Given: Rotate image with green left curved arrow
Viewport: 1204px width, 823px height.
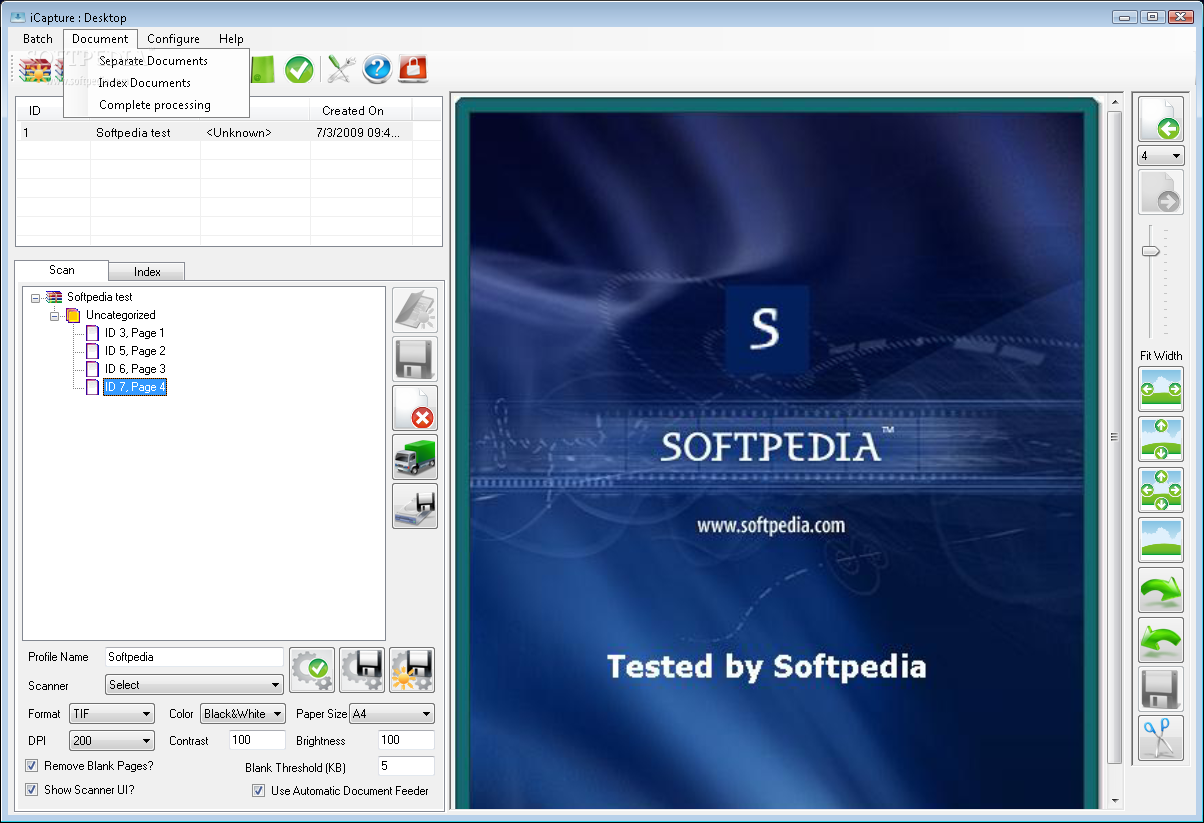Looking at the screenshot, I should pos(1161,639).
